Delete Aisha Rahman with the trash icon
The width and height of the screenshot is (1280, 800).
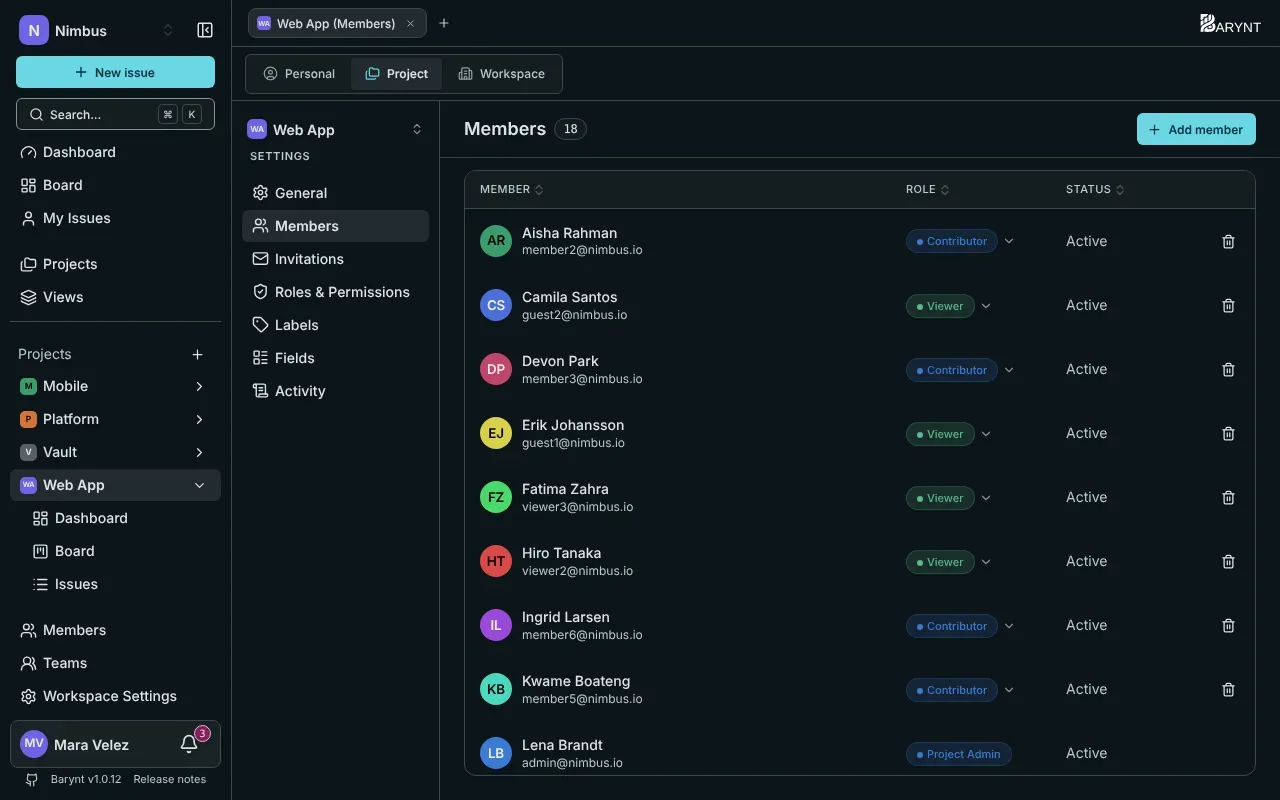click(1229, 241)
